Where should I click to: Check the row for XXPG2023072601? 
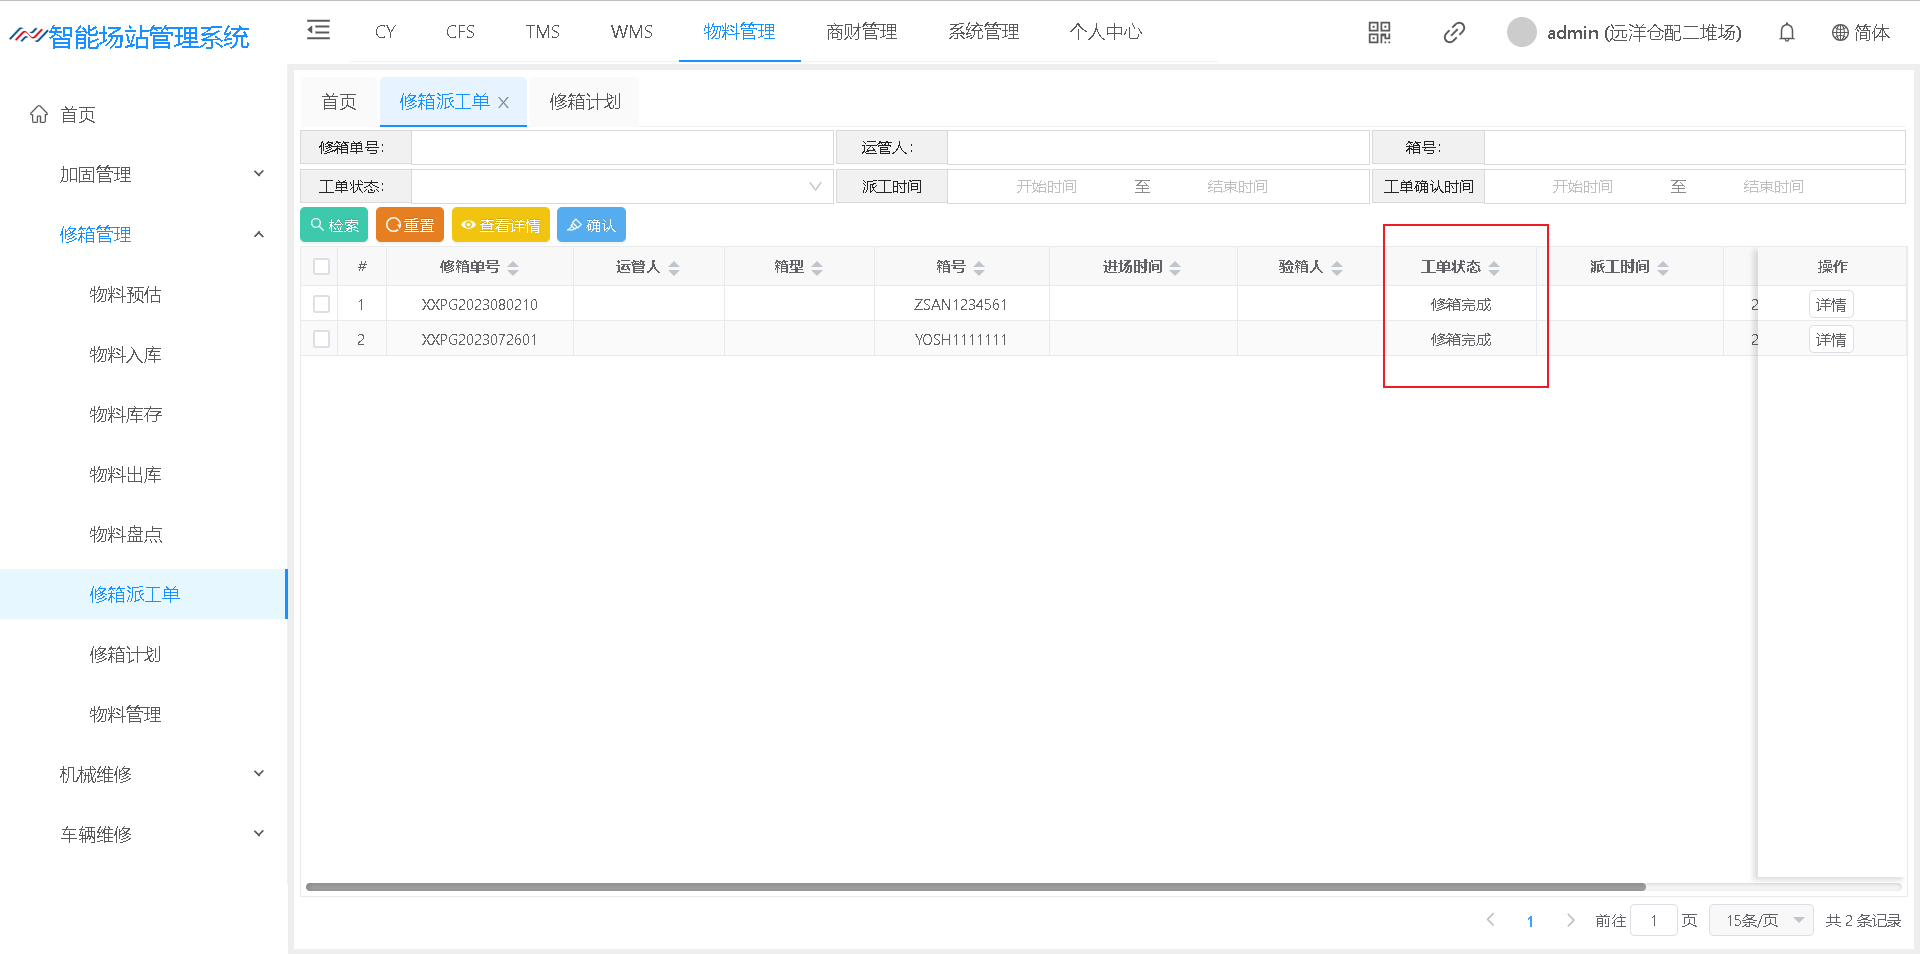click(x=321, y=340)
